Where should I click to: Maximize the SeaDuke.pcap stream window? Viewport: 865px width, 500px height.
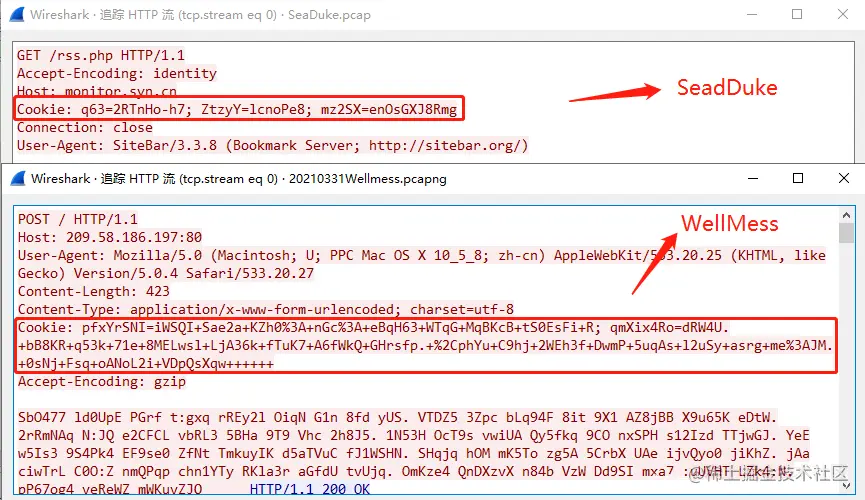click(797, 14)
